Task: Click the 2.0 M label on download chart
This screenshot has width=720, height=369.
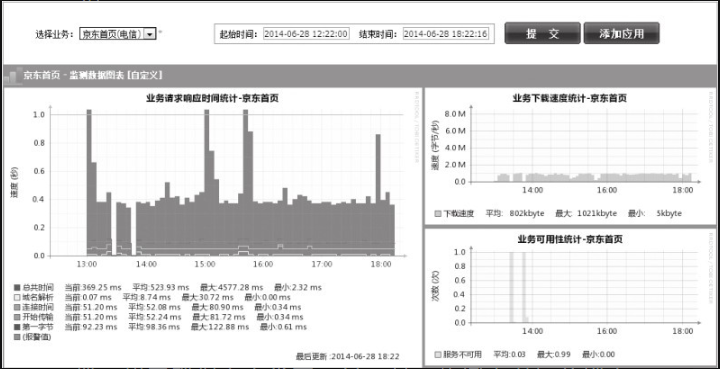Action: click(x=456, y=165)
